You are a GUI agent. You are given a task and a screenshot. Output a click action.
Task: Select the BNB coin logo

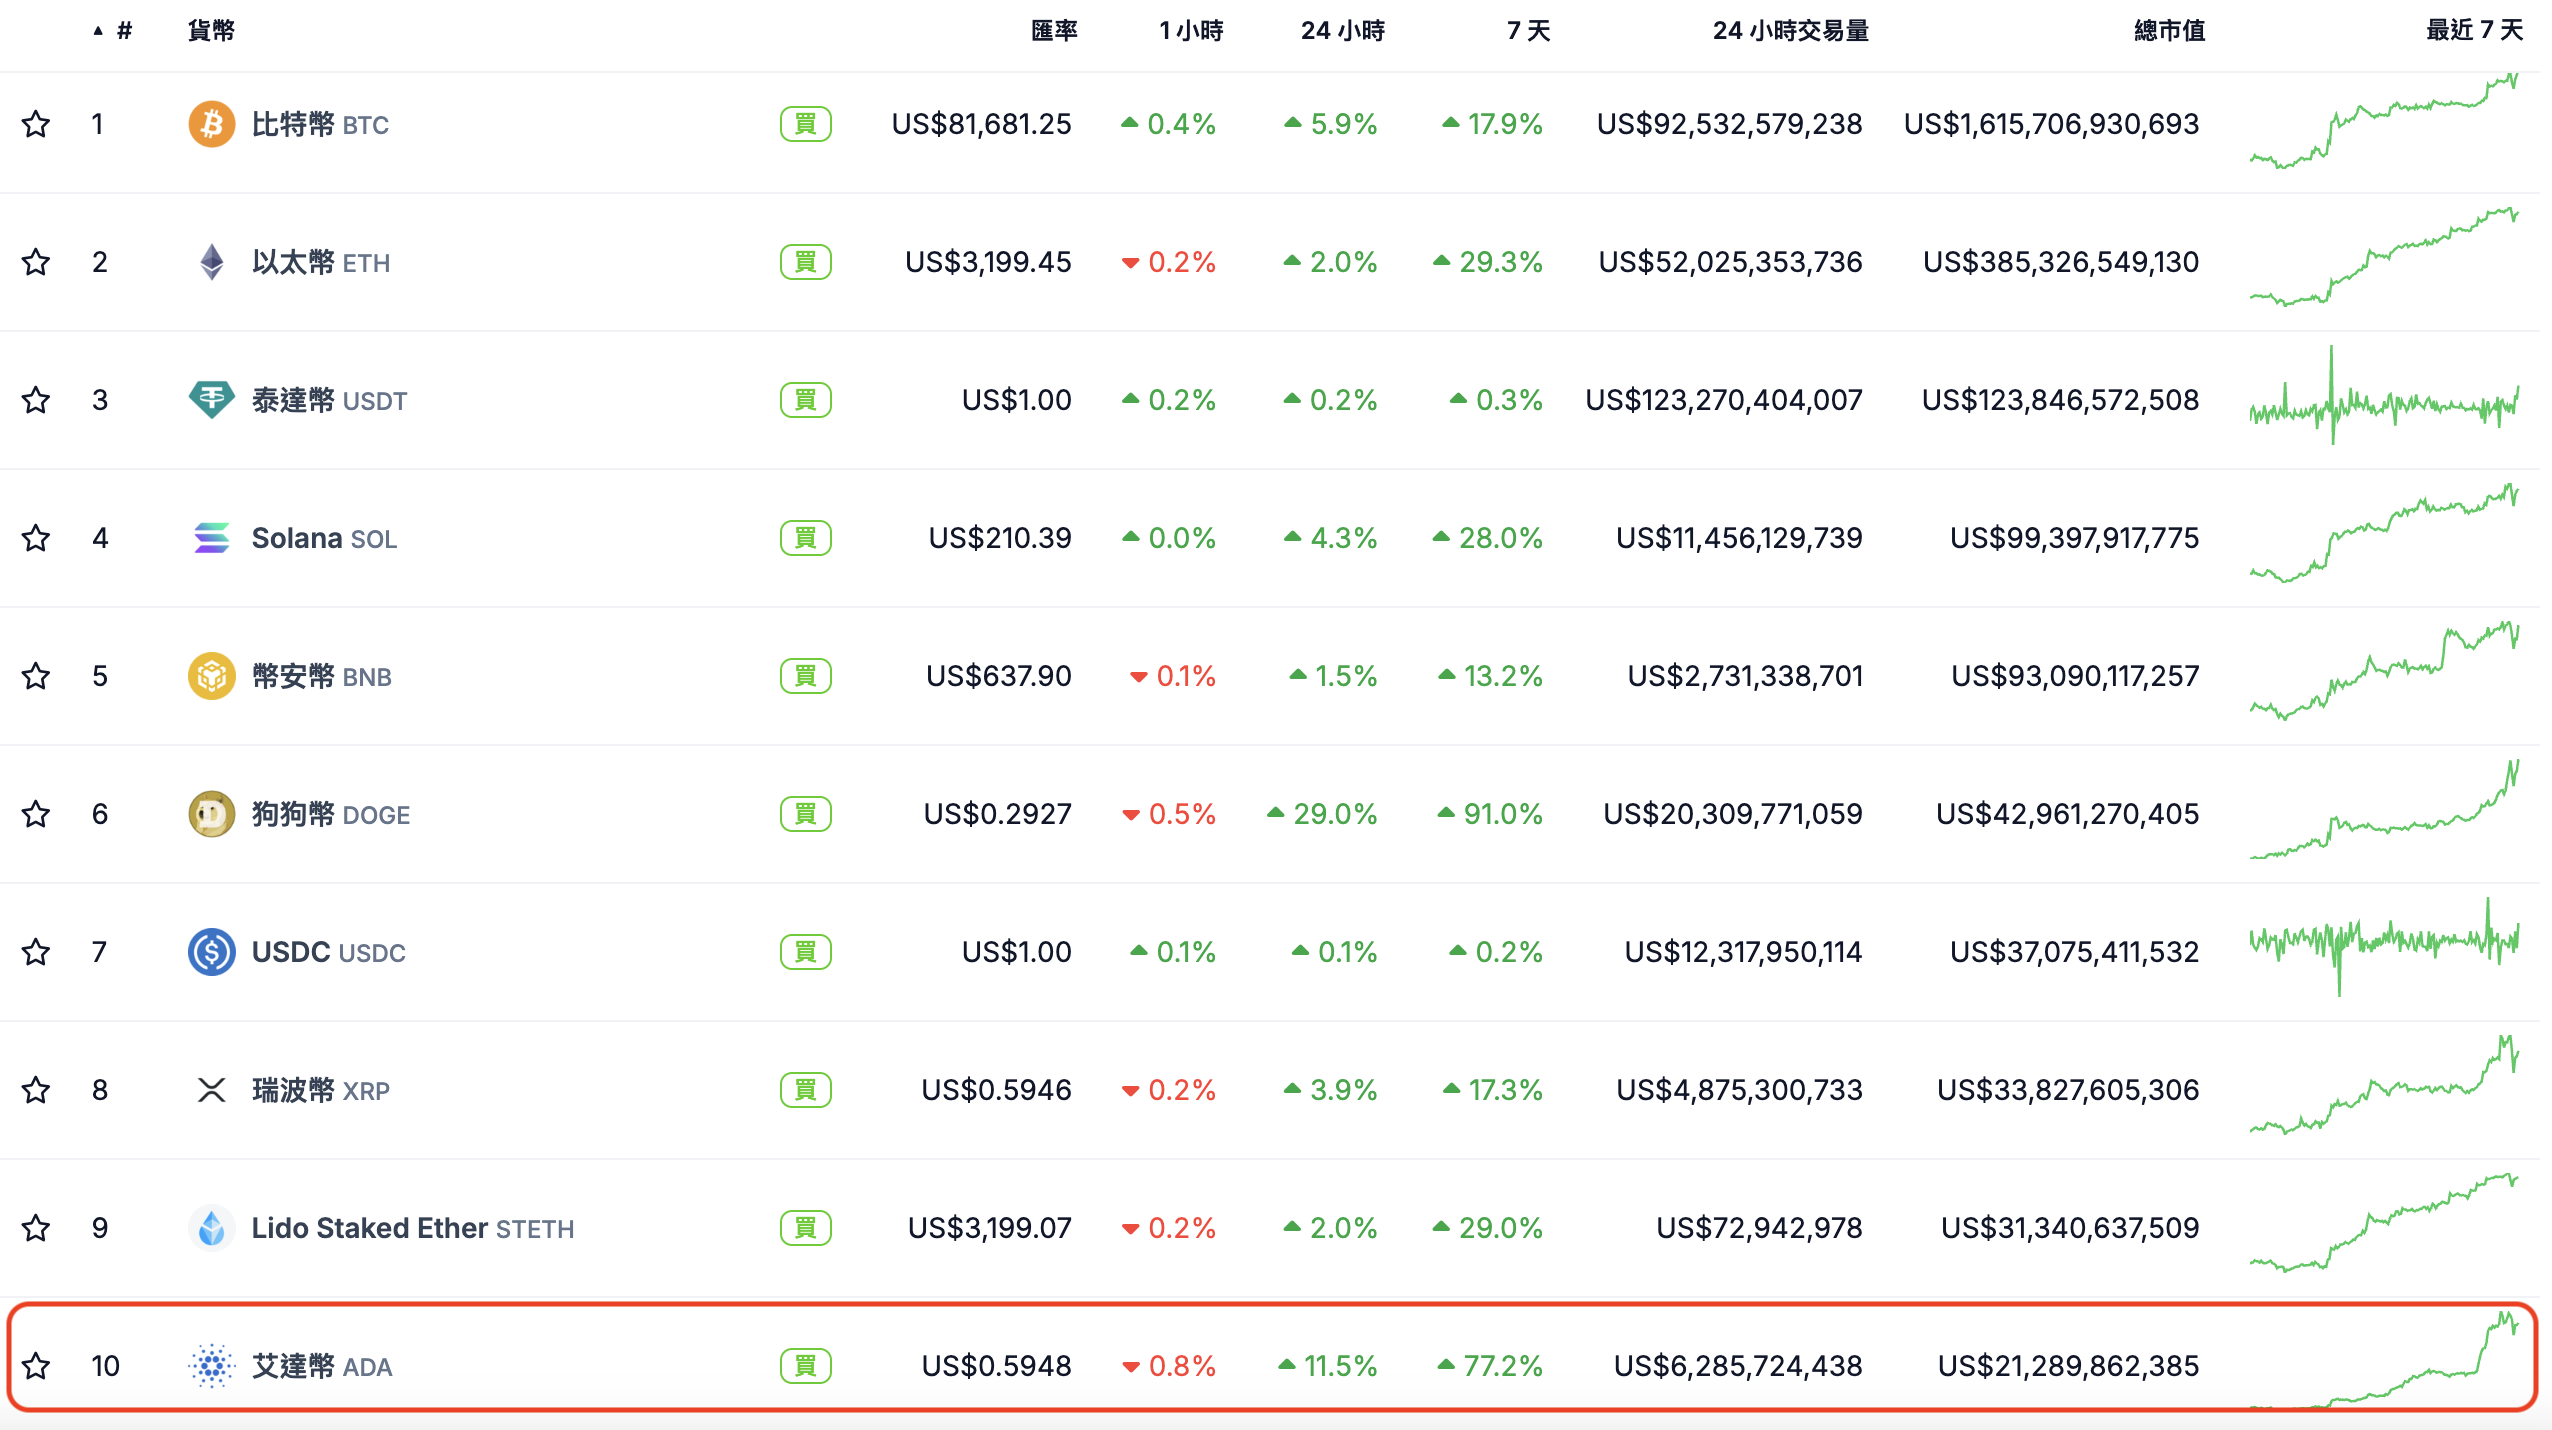click(211, 676)
